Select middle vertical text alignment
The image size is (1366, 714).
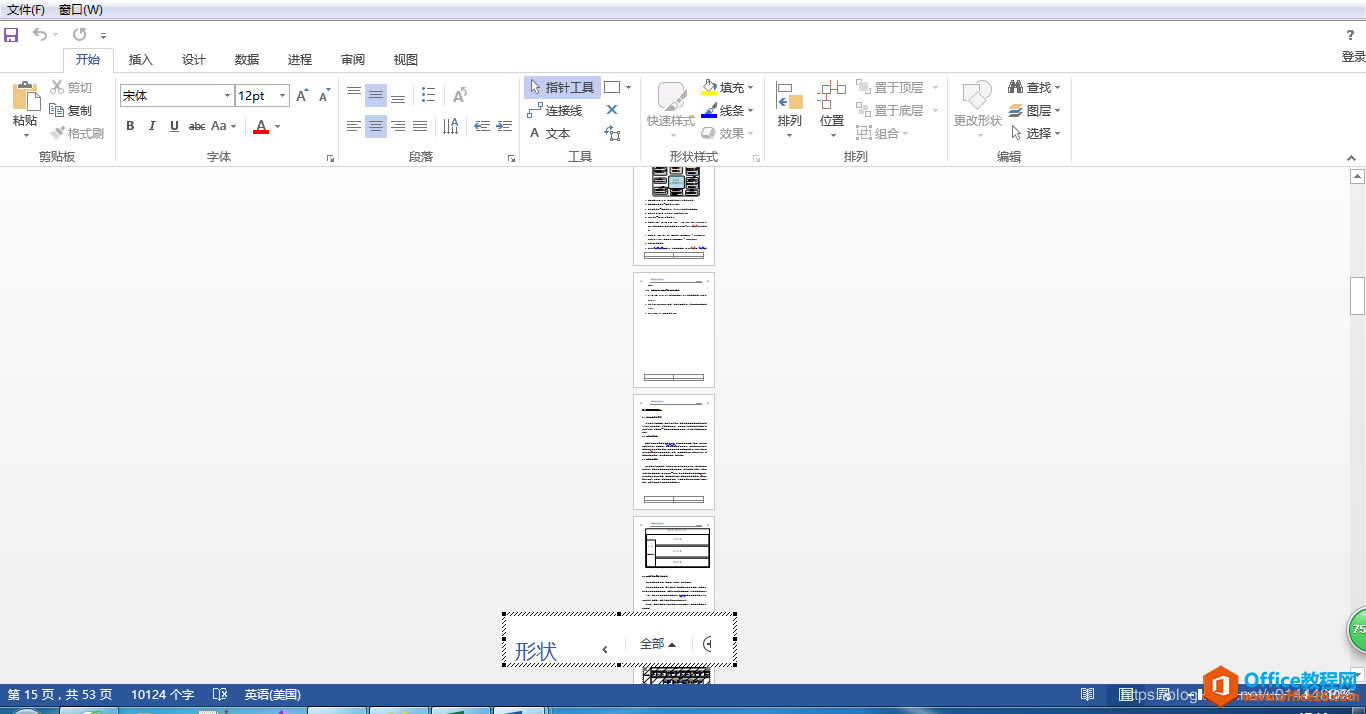(376, 95)
